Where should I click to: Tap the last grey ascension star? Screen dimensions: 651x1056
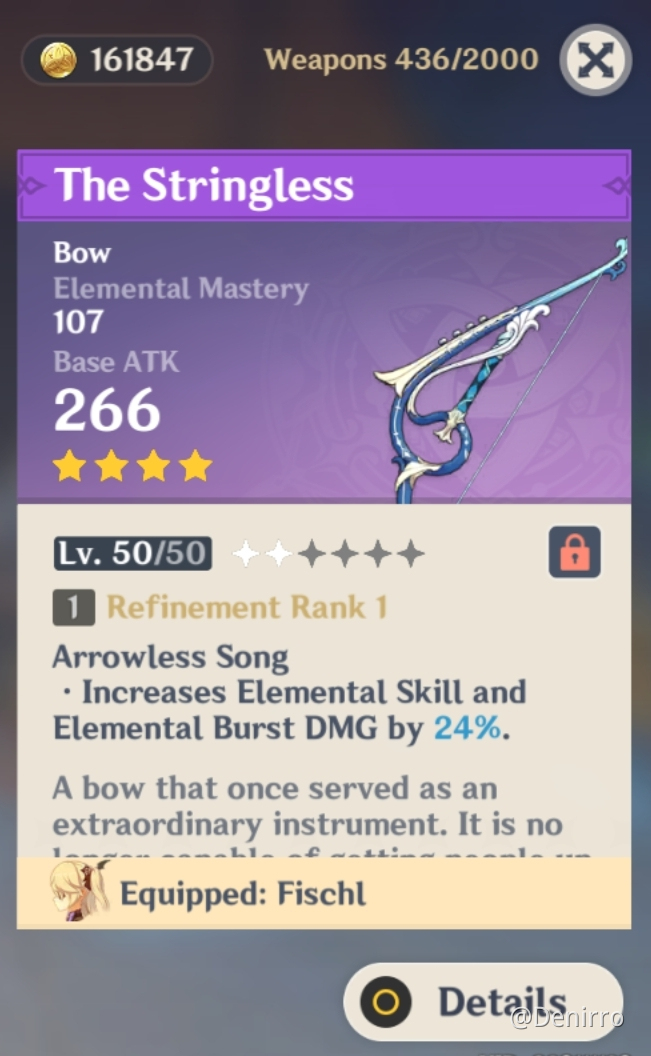click(410, 554)
